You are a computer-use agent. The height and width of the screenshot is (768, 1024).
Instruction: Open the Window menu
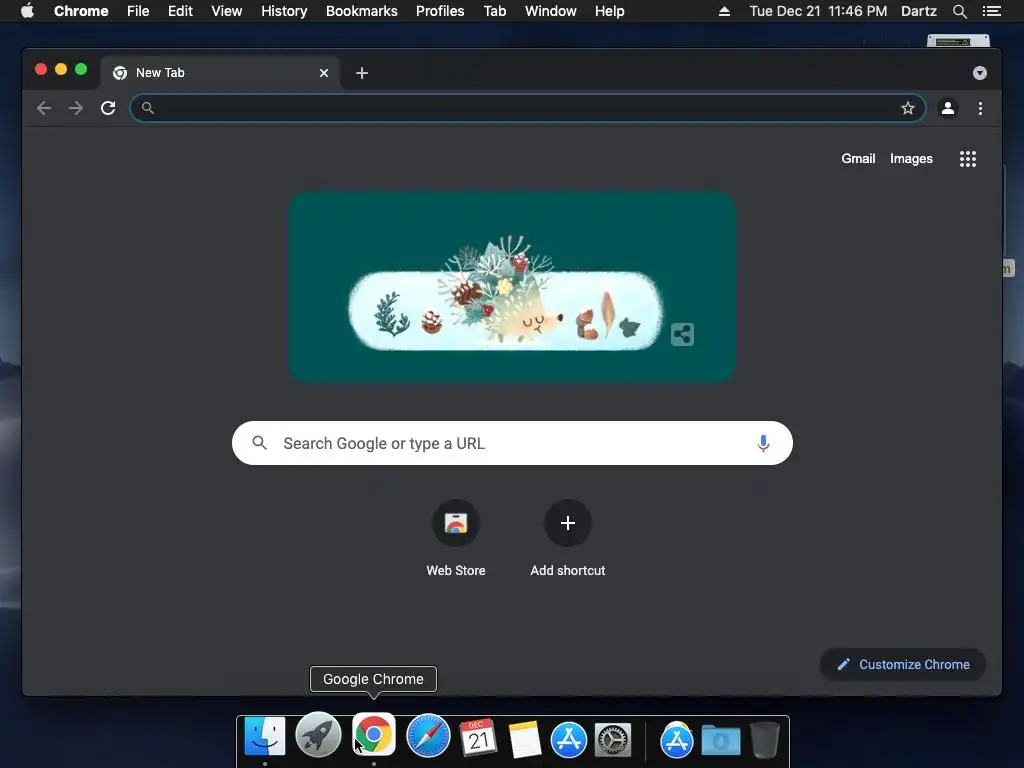[x=551, y=11]
